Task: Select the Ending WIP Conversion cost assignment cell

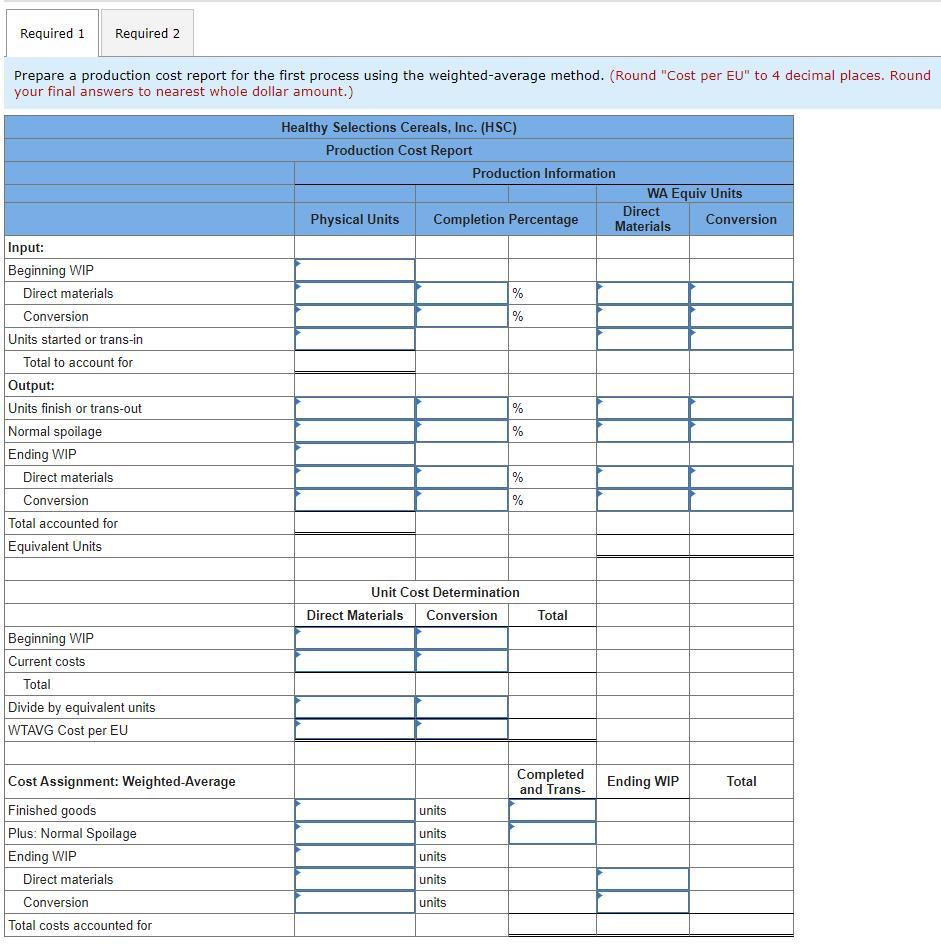Action: (x=641, y=901)
